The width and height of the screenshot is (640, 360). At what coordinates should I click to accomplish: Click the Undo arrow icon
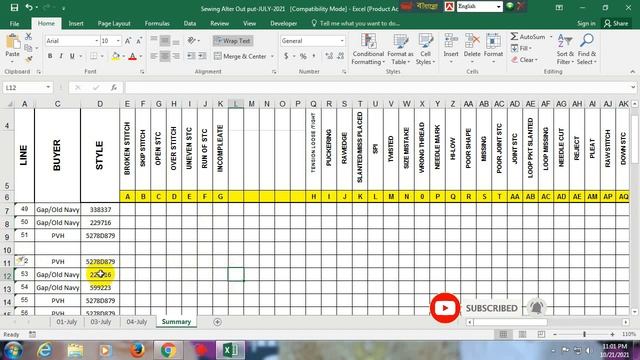click(29, 7)
